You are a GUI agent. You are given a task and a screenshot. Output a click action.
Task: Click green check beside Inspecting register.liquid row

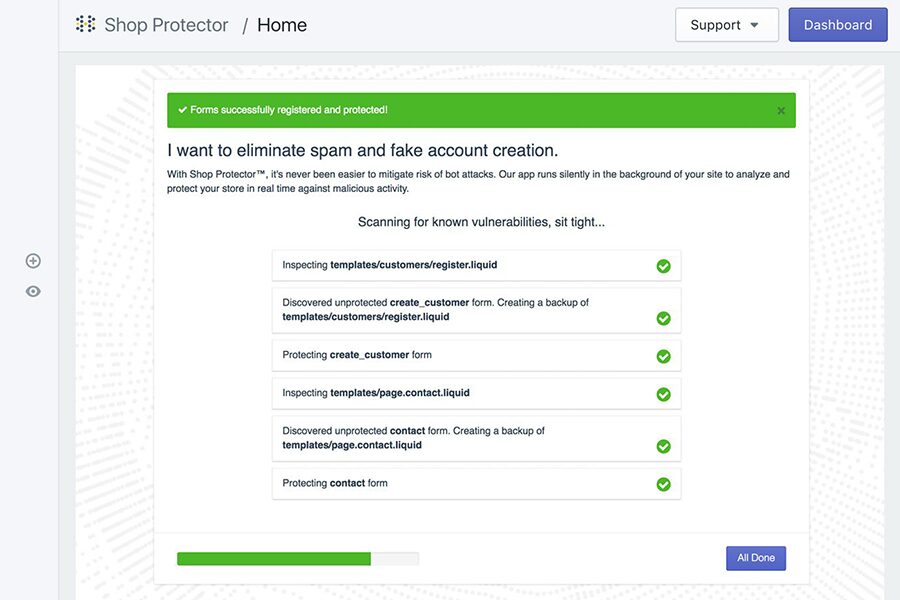(x=664, y=266)
